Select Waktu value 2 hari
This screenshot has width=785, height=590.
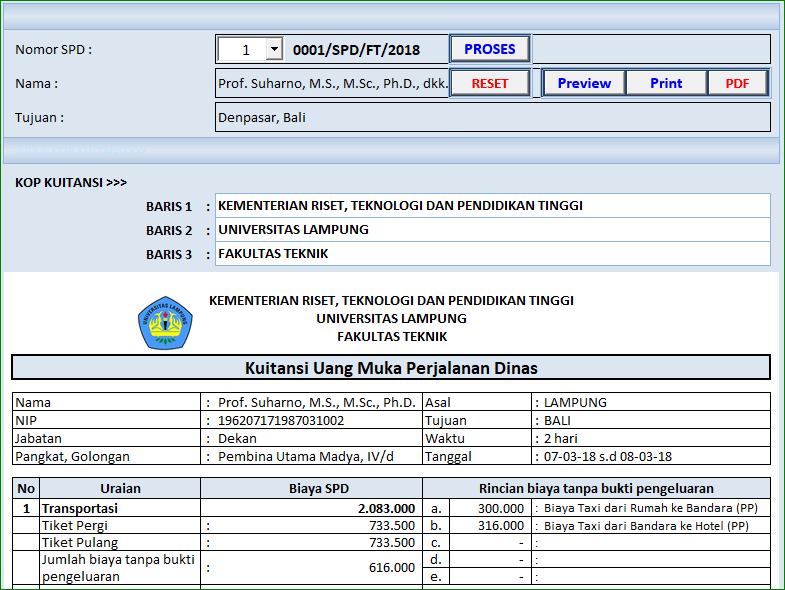[560, 439]
